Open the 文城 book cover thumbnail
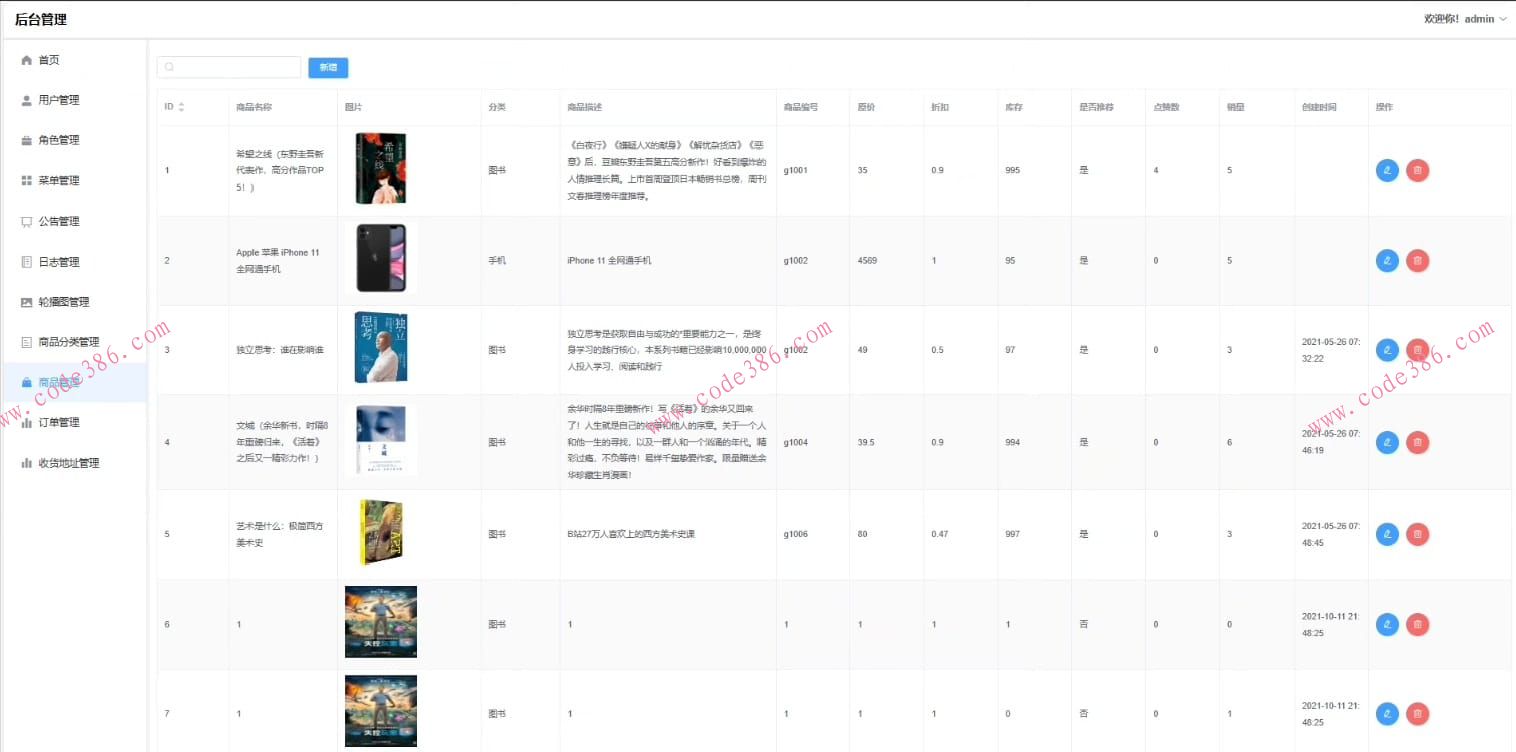The width and height of the screenshot is (1516, 752). click(x=381, y=440)
